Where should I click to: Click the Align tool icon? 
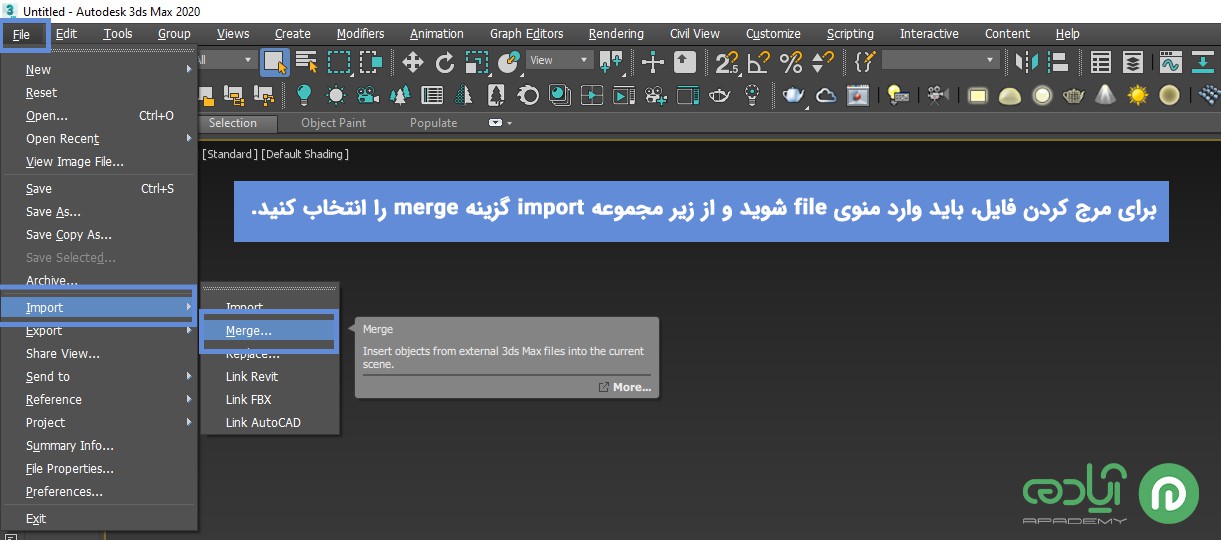[1059, 62]
